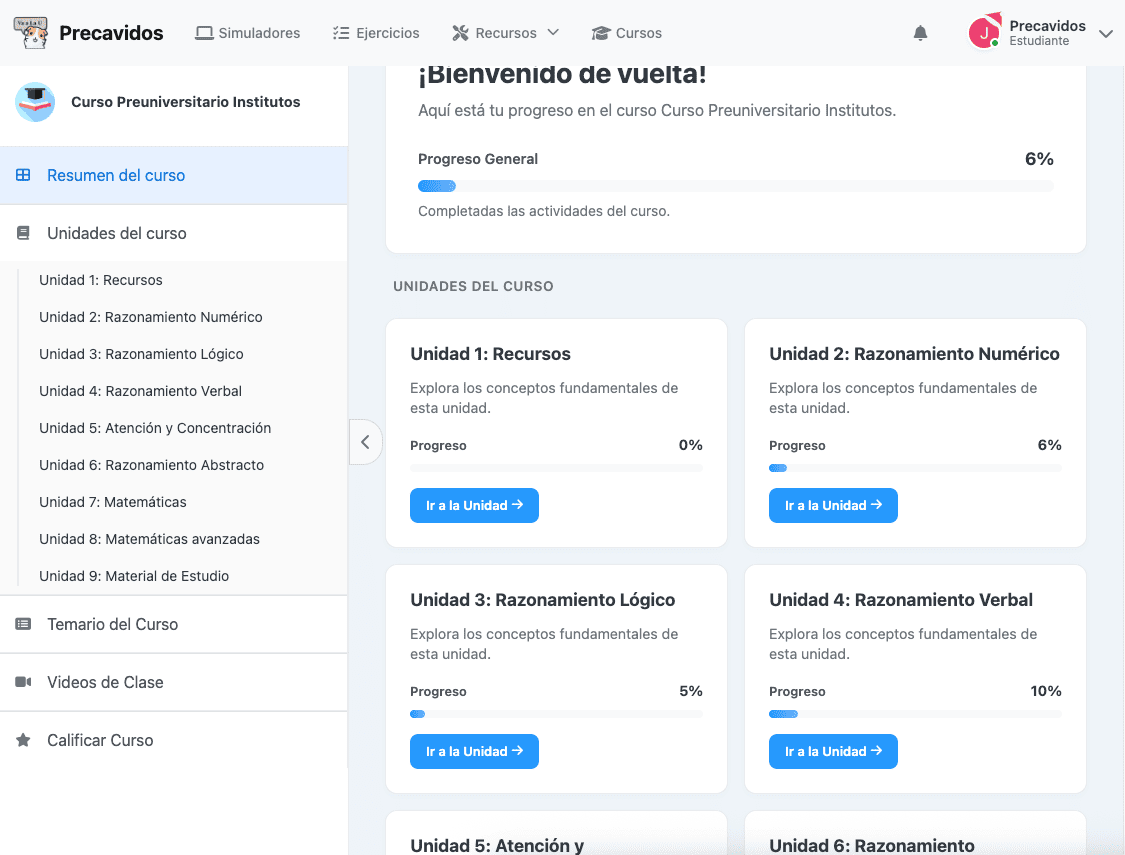Image resolution: width=1125 pixels, height=855 pixels.
Task: Click the Resumen del curso grid icon
Action: (x=21, y=174)
